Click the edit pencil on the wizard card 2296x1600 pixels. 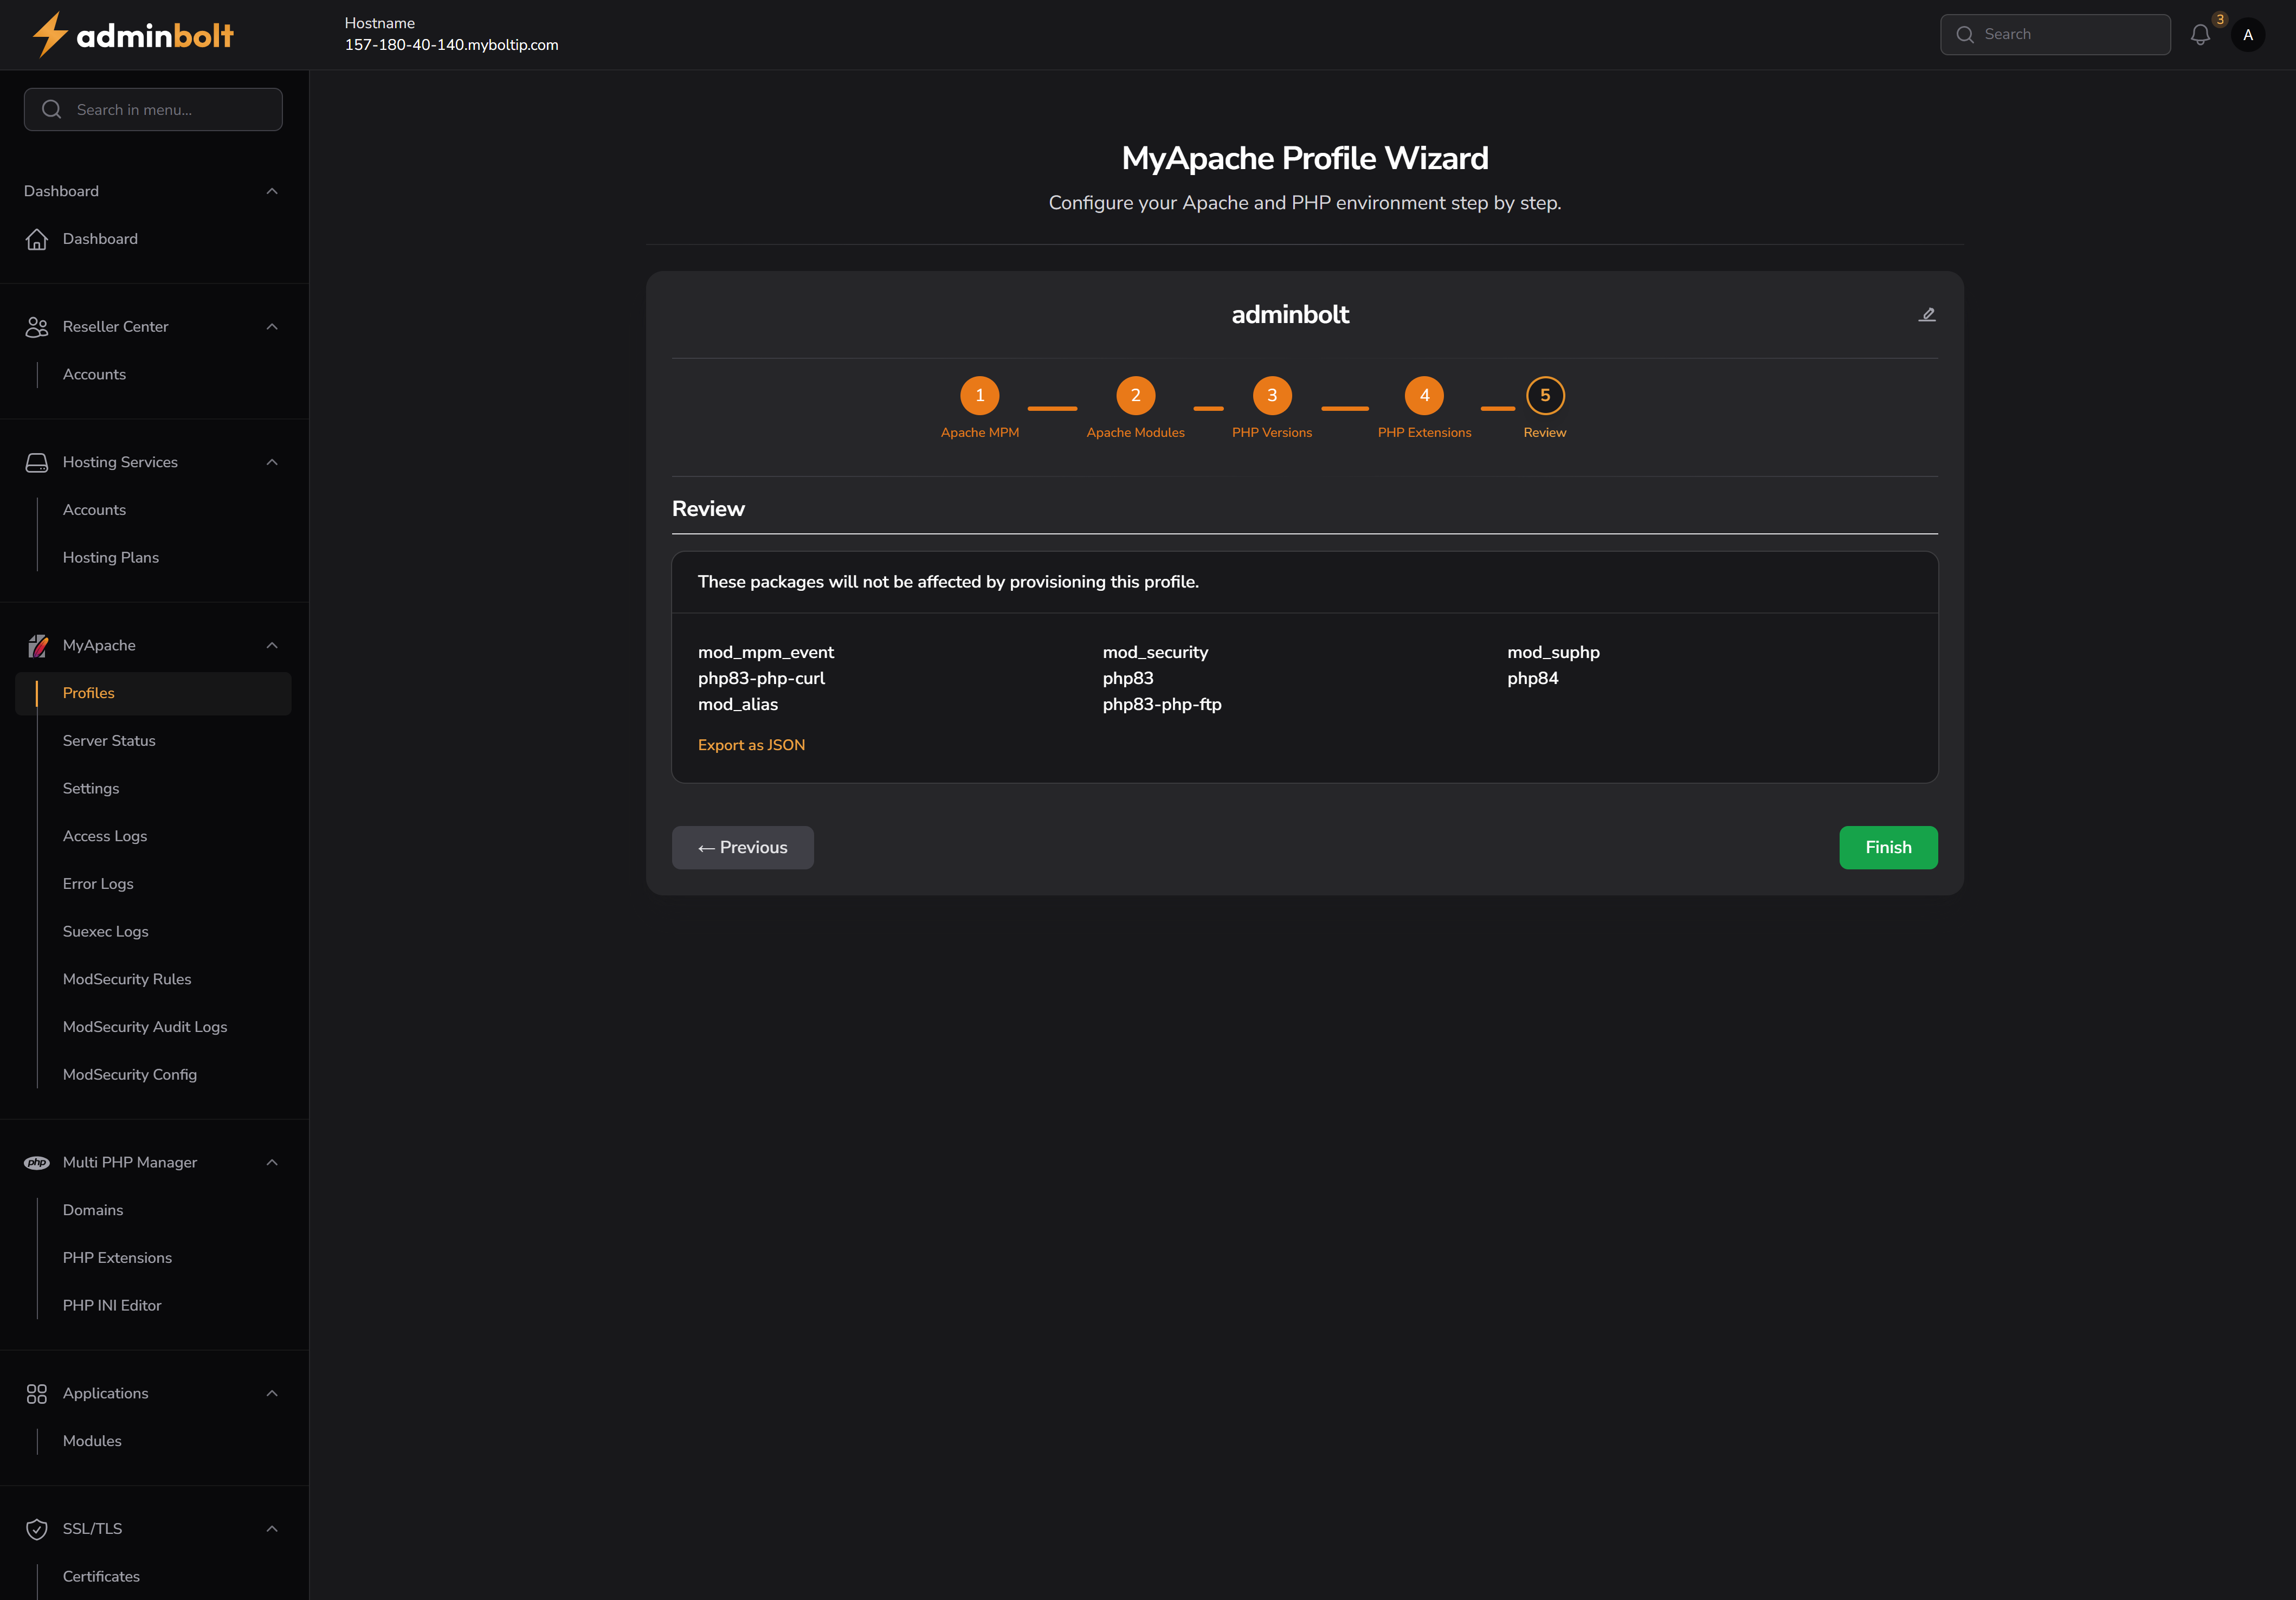(1927, 314)
